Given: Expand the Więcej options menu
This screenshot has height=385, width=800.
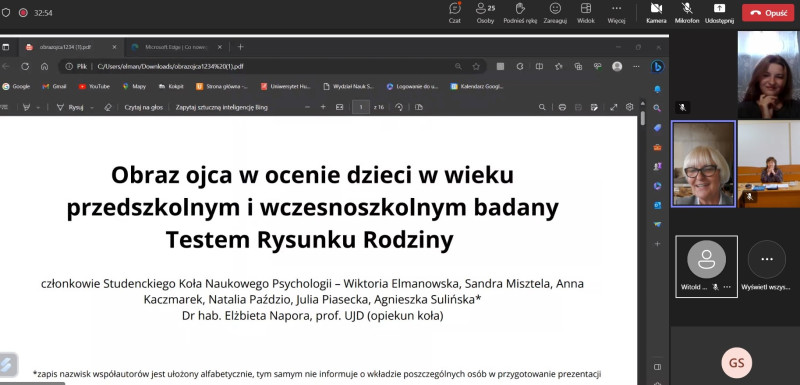Looking at the screenshot, I should [616, 13].
